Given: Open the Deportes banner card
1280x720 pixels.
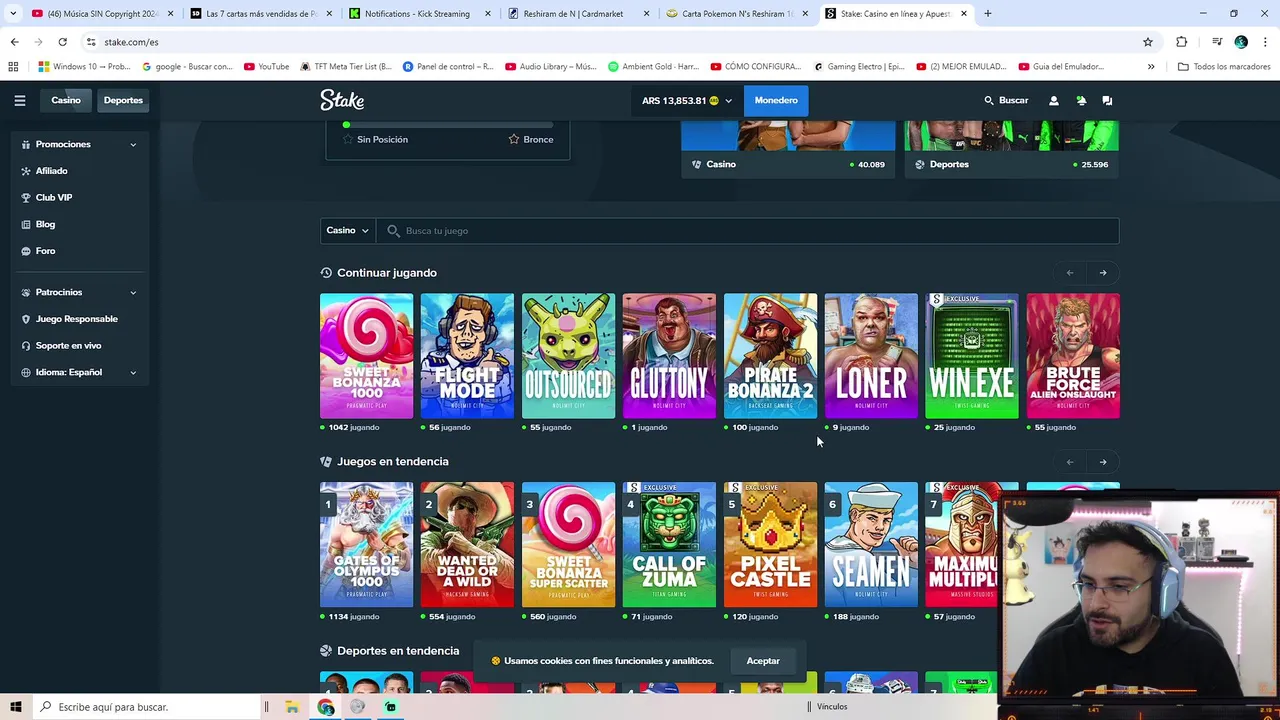Looking at the screenshot, I should pyautogui.click(x=1011, y=150).
